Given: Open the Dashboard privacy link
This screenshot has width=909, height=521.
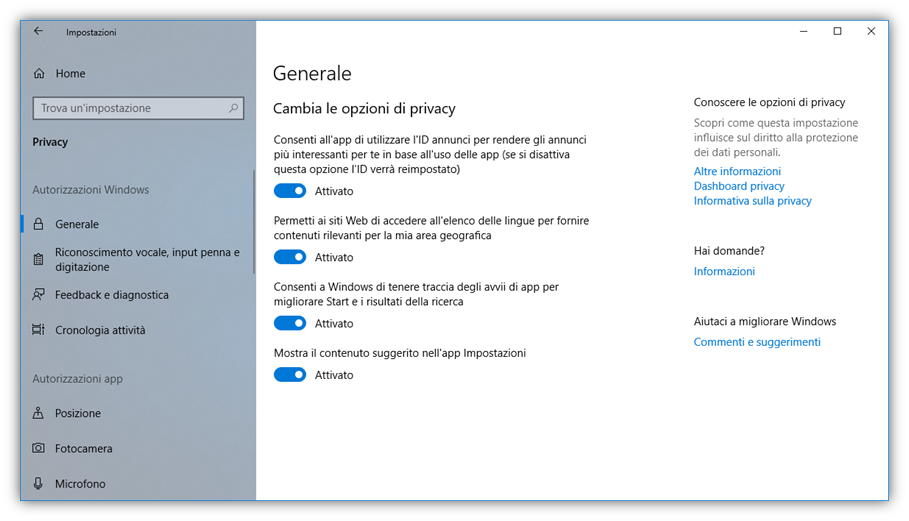Looking at the screenshot, I should point(739,186).
